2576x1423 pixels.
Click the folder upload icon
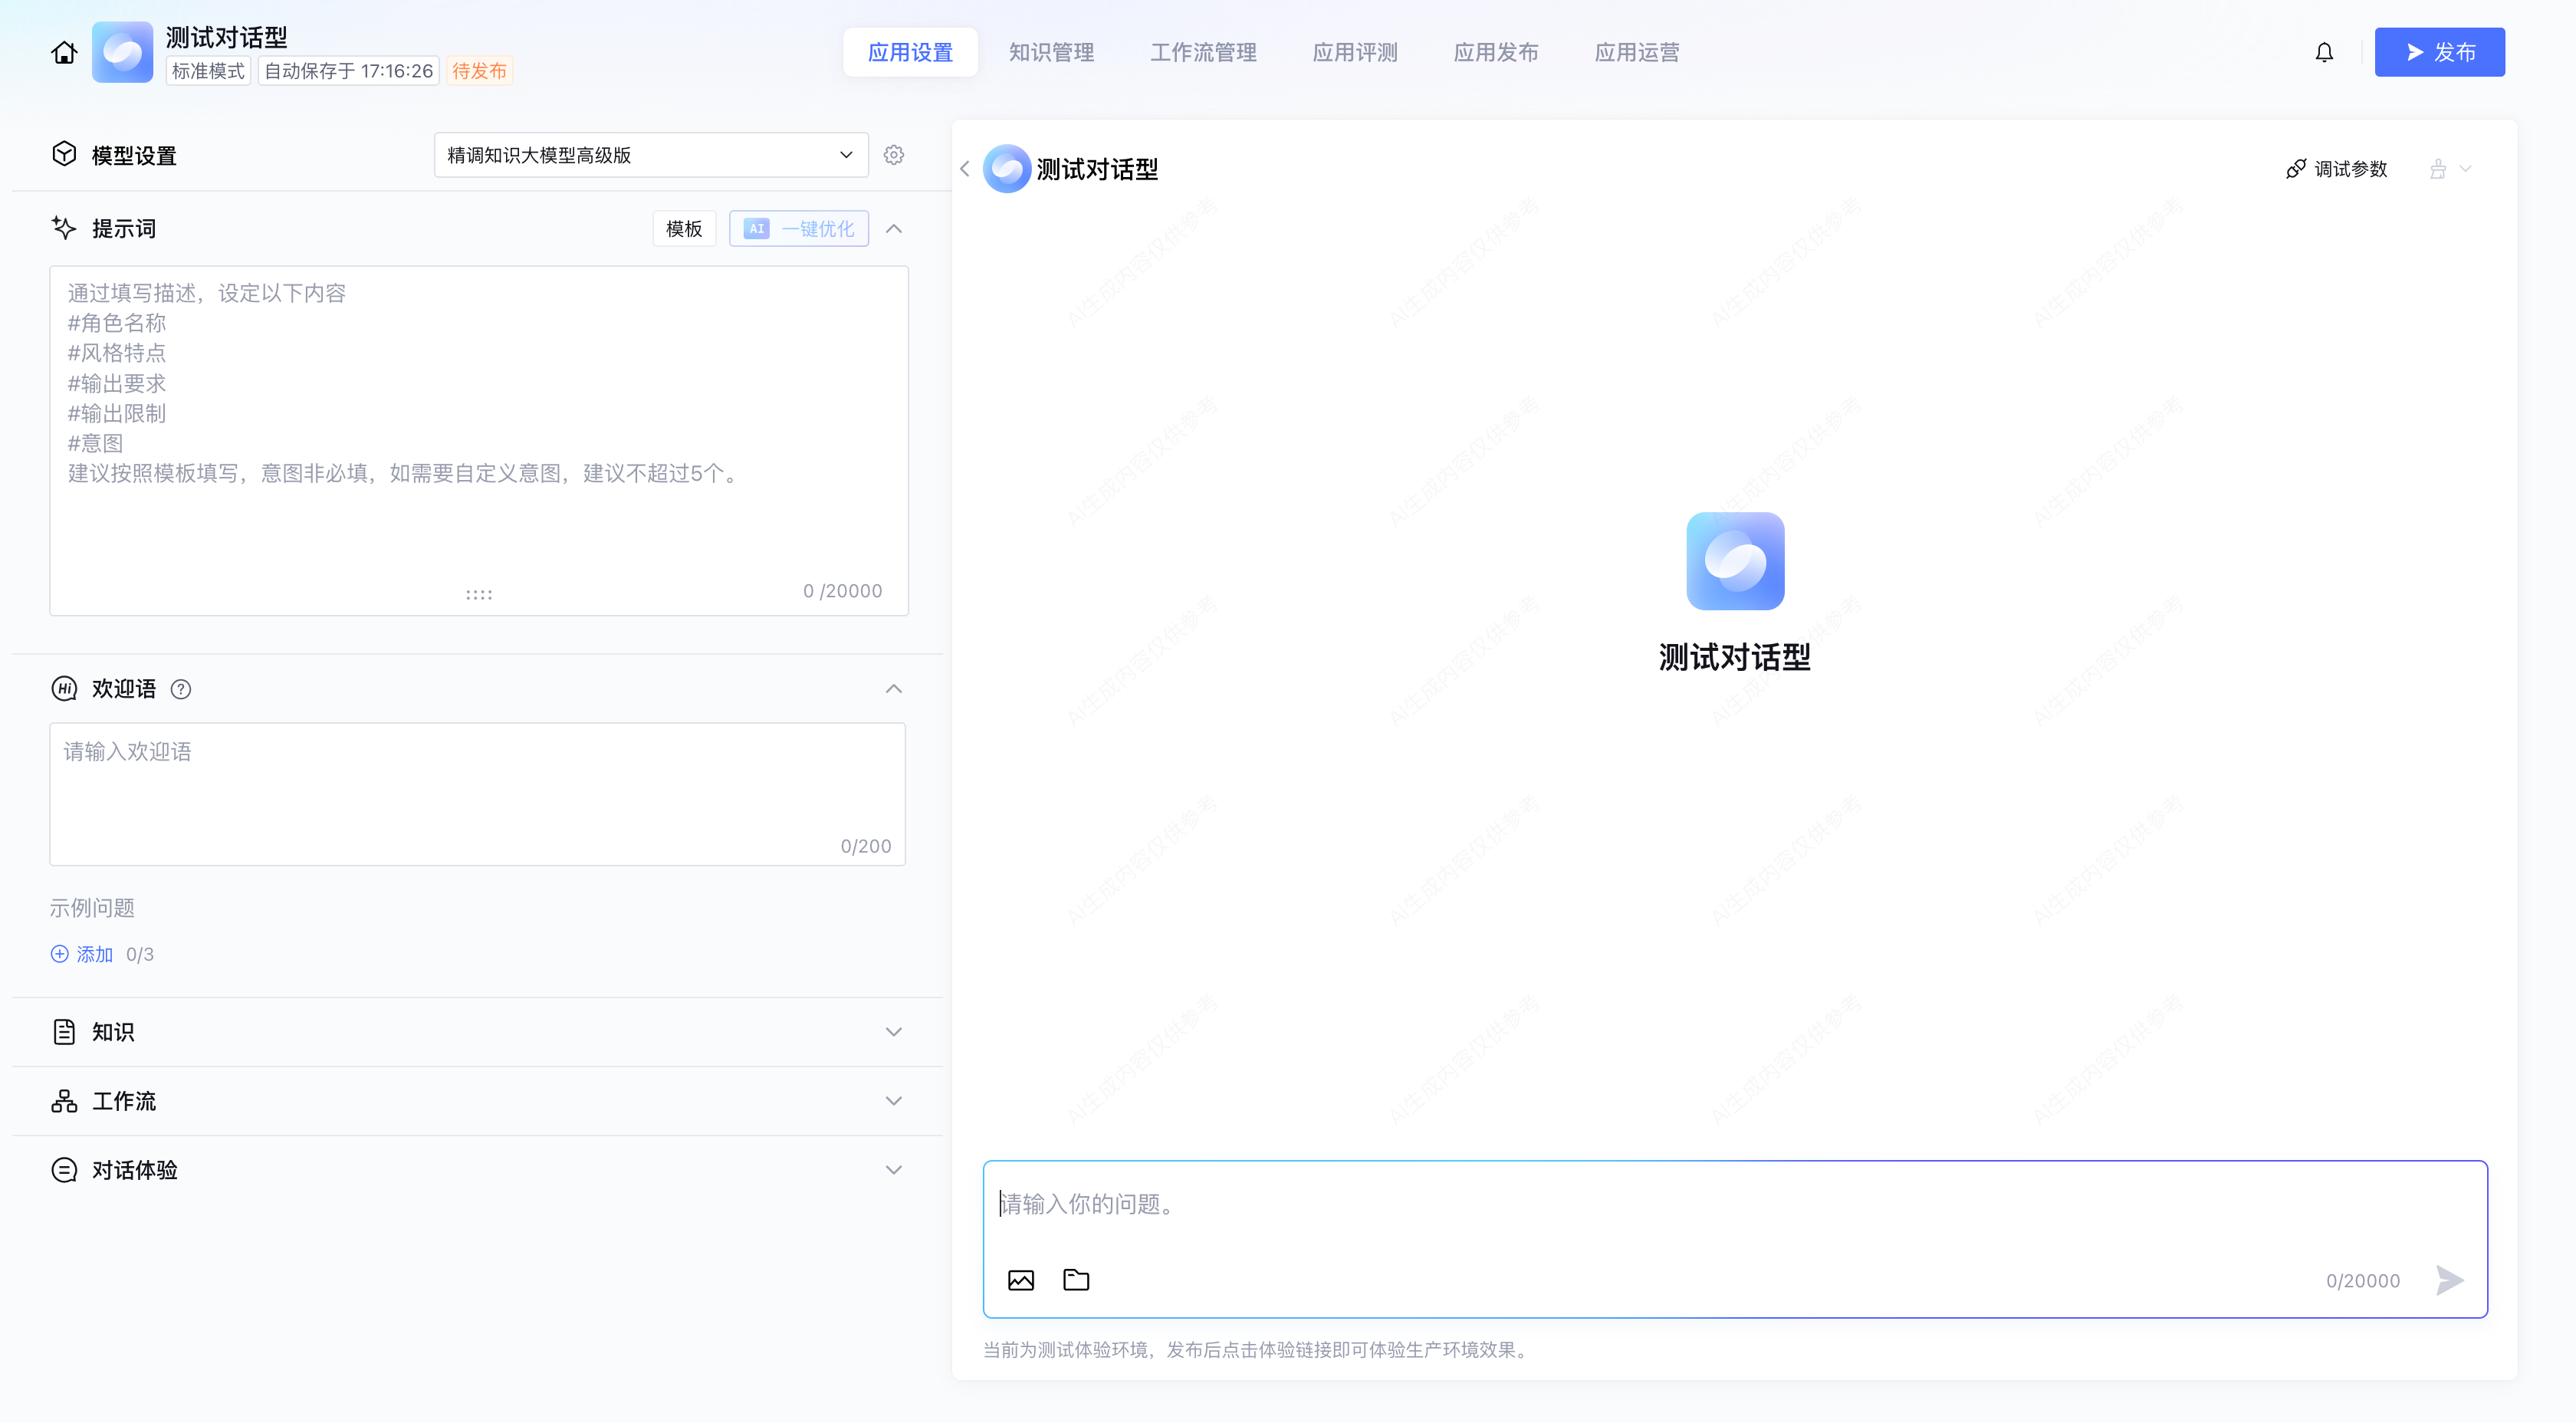(1076, 1280)
